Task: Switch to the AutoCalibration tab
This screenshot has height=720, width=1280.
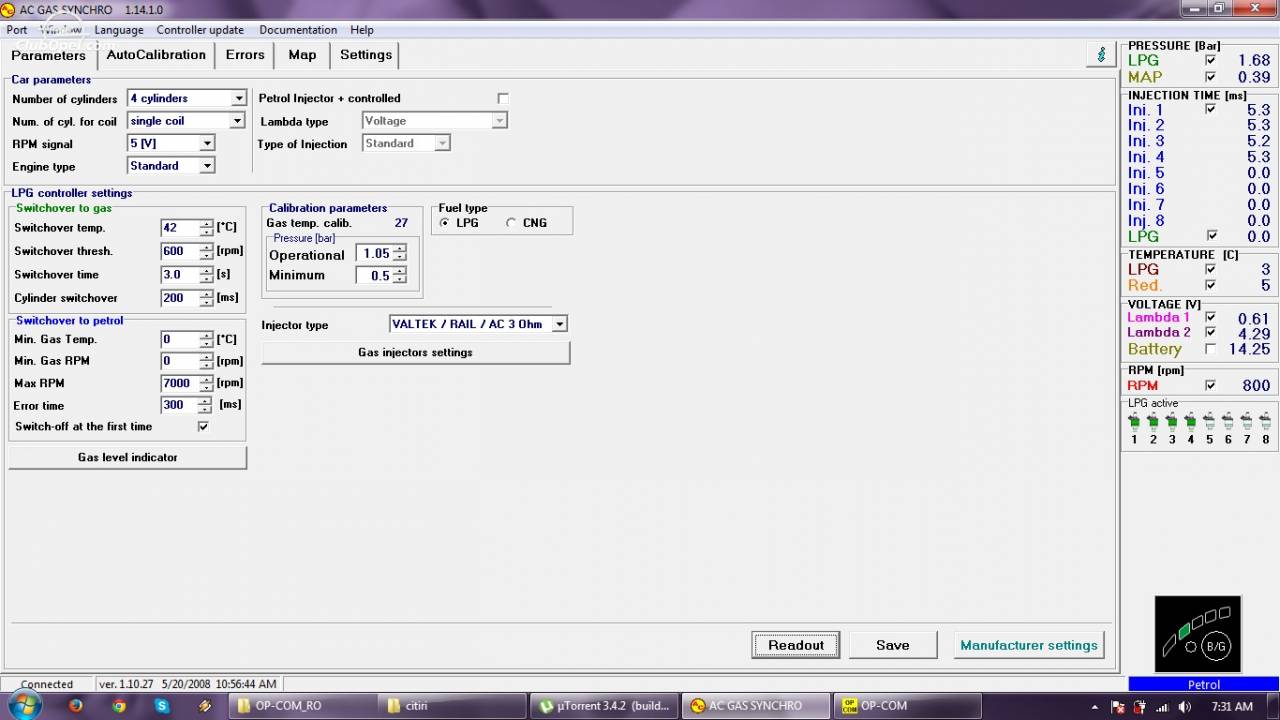Action: 156,55
